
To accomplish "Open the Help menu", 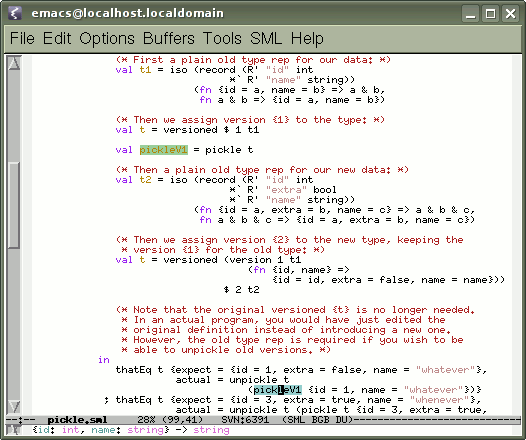I will pos(307,38).
